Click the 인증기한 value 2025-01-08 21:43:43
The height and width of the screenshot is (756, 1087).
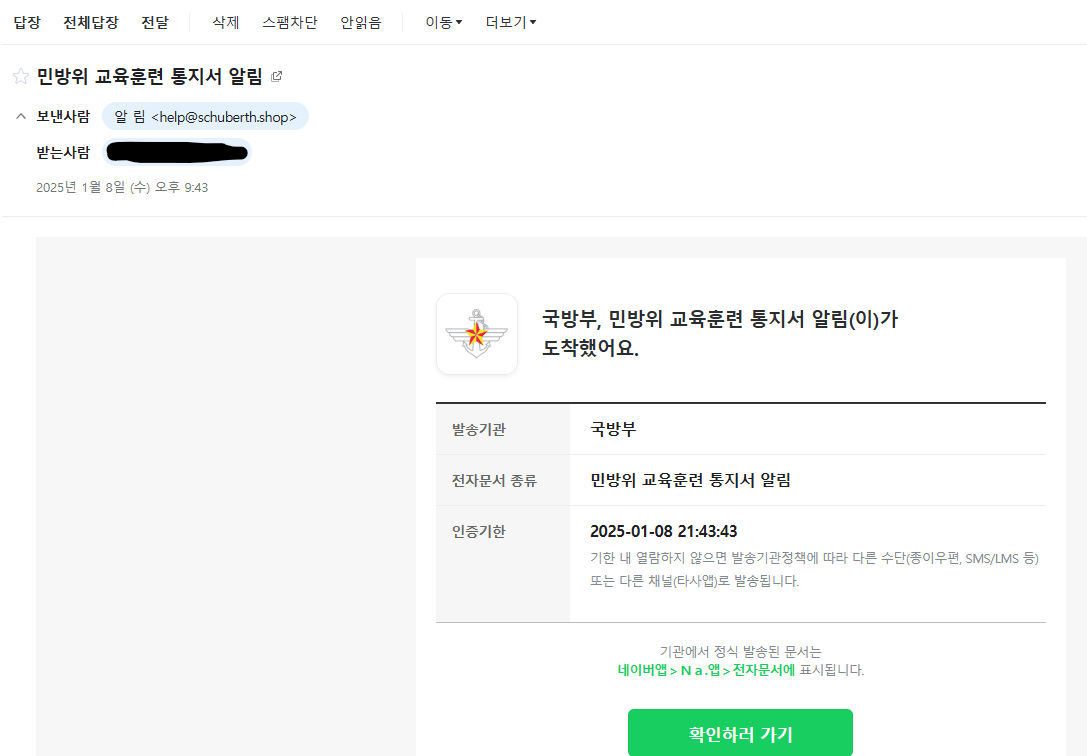[664, 531]
